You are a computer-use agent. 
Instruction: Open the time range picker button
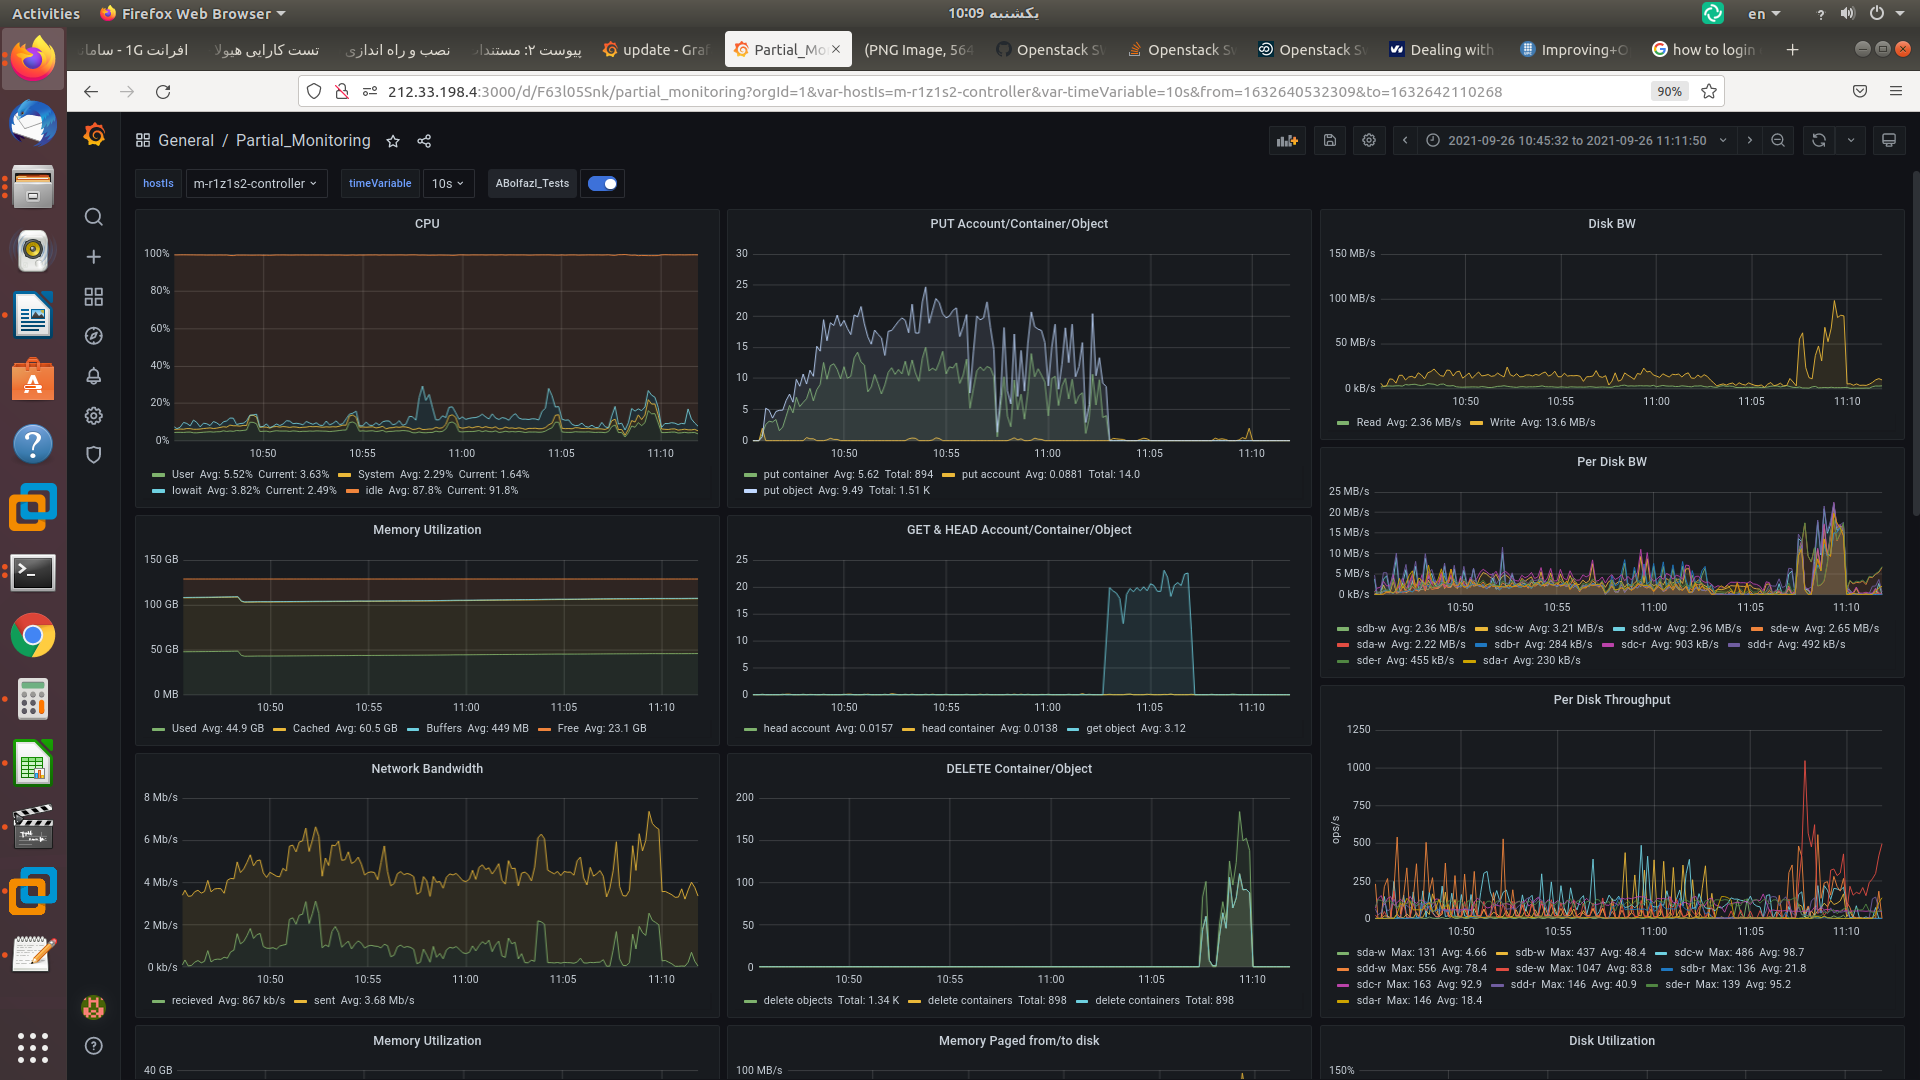point(1577,141)
